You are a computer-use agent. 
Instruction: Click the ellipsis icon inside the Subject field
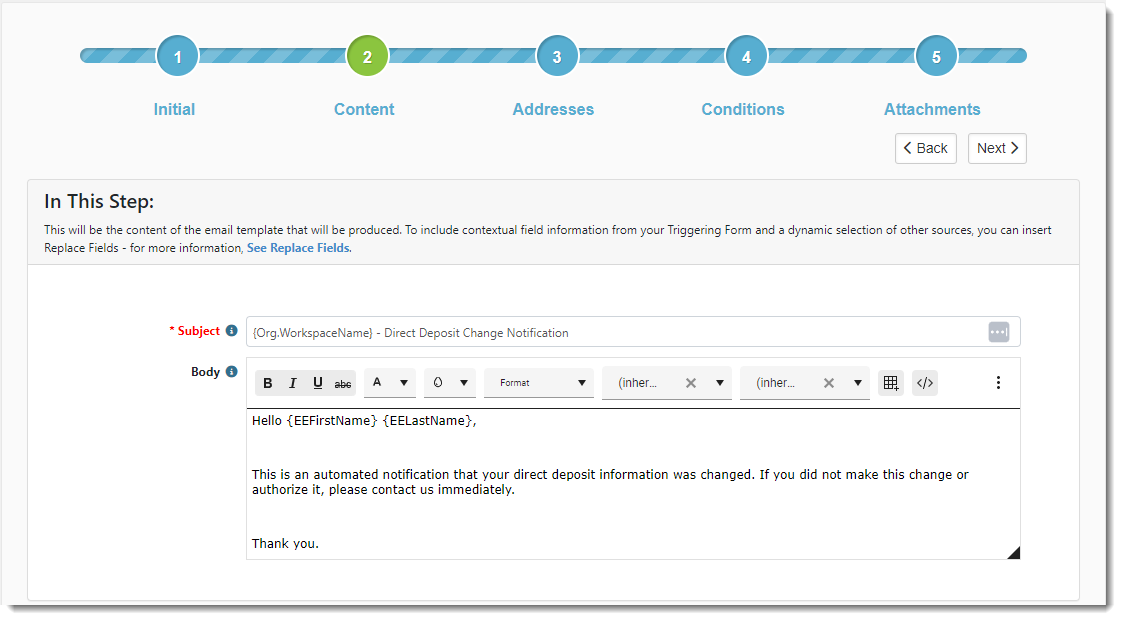pyautogui.click(x=998, y=332)
